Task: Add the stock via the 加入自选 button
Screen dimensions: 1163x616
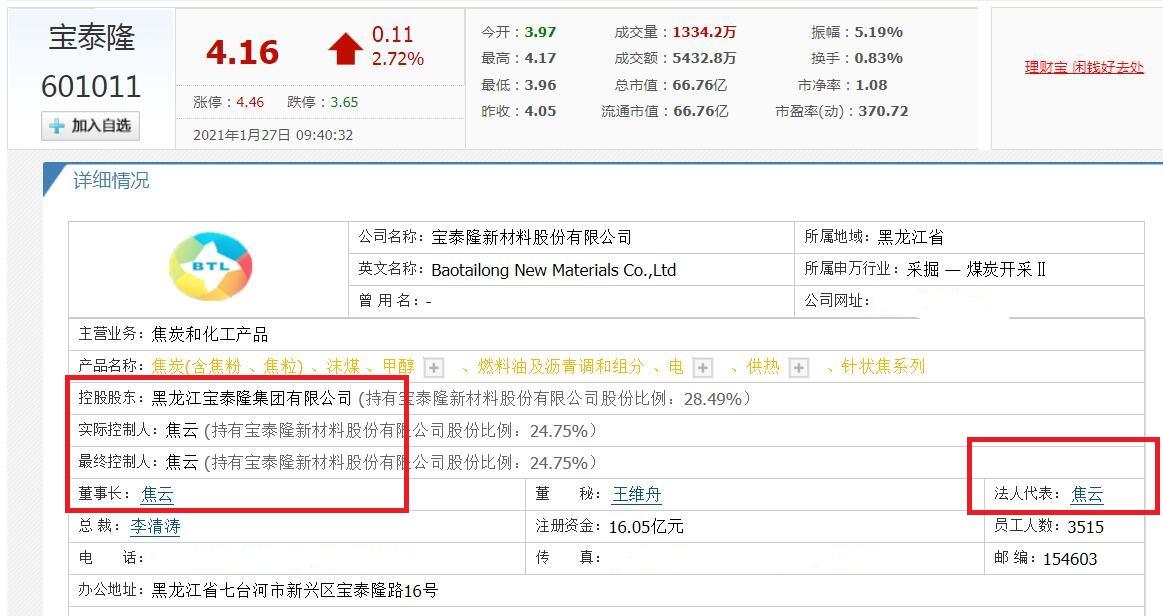Action: click(x=90, y=126)
